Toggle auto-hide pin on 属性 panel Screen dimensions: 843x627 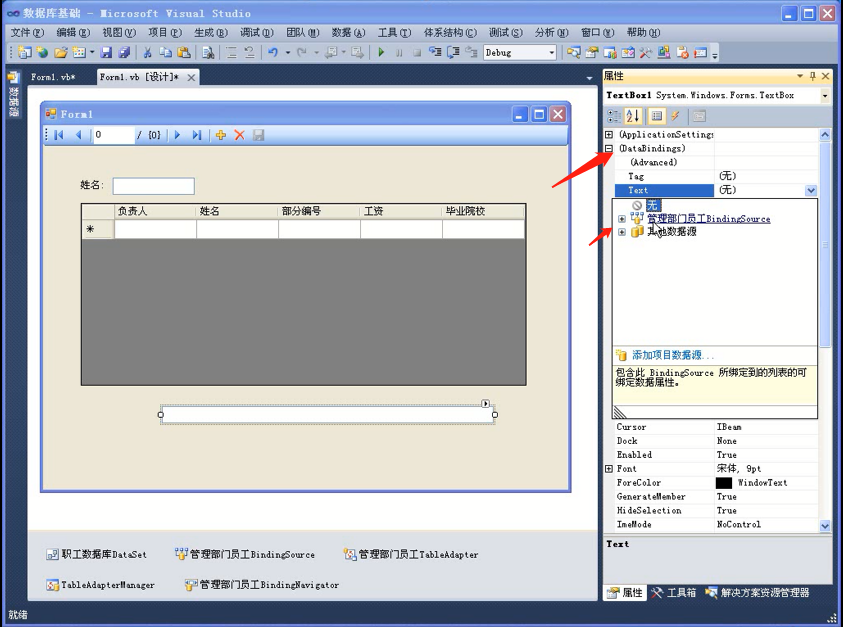[812, 76]
